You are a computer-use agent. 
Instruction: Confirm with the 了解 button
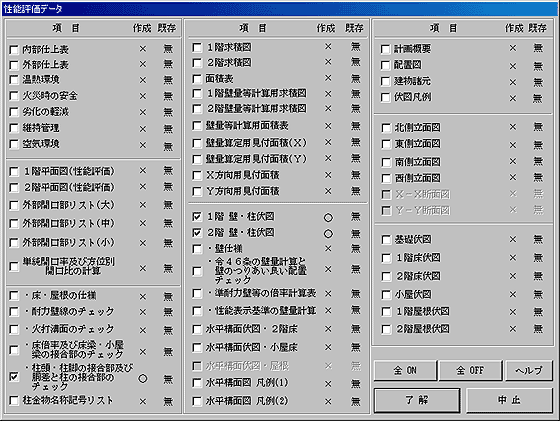tap(417, 400)
